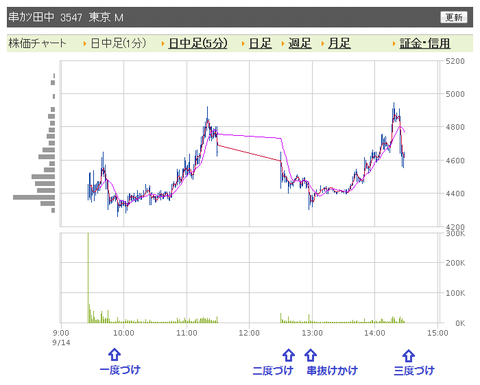
Task: Click the 4400 price axis label
Action: 455,193
